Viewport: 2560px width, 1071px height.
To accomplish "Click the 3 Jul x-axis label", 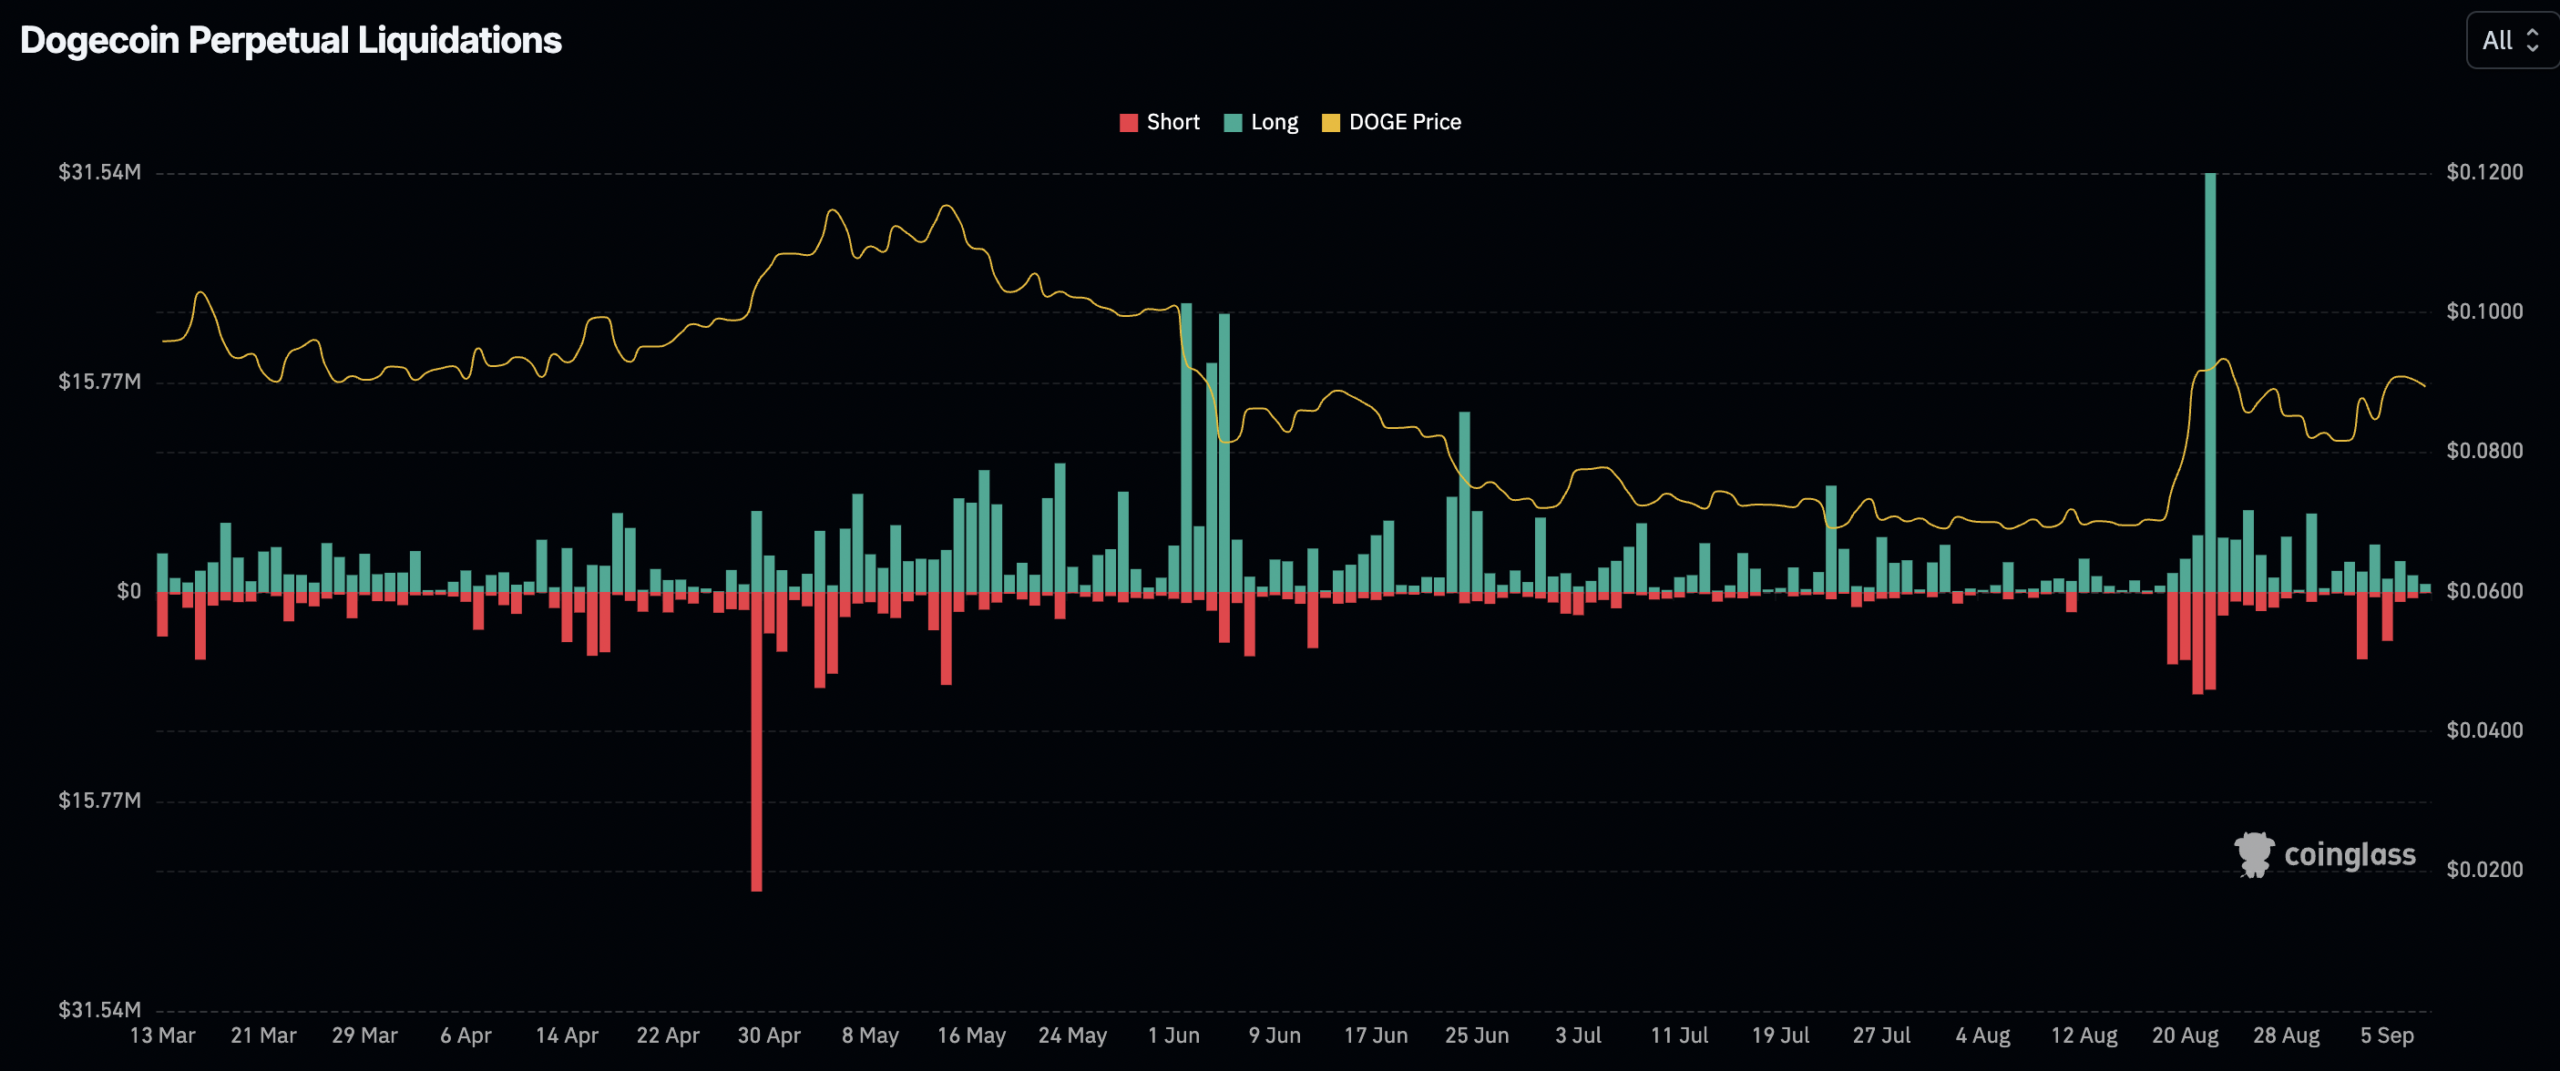I will coord(1578,1035).
